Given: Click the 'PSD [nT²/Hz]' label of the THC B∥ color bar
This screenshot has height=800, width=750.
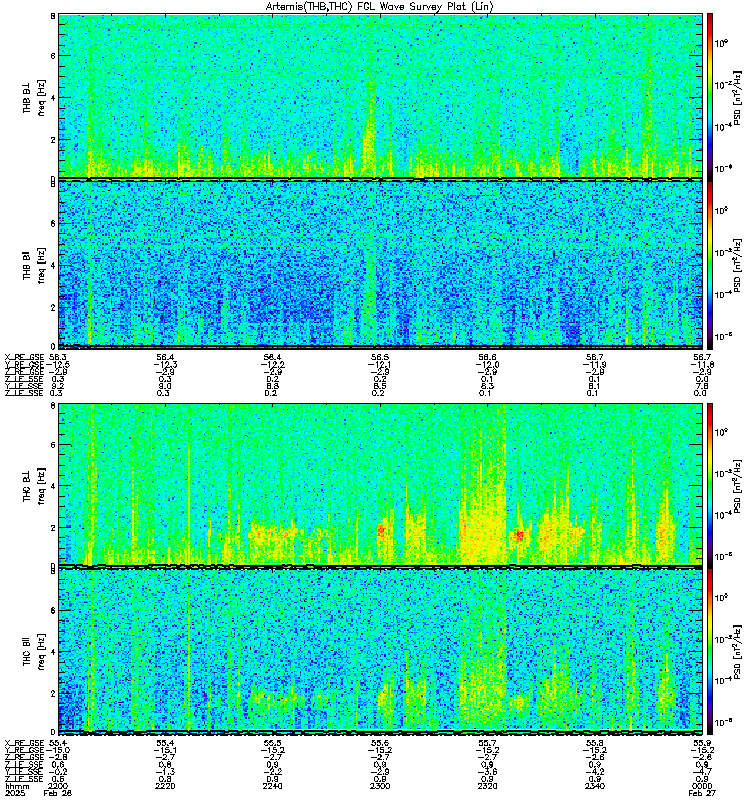Looking at the screenshot, I should point(737,651).
